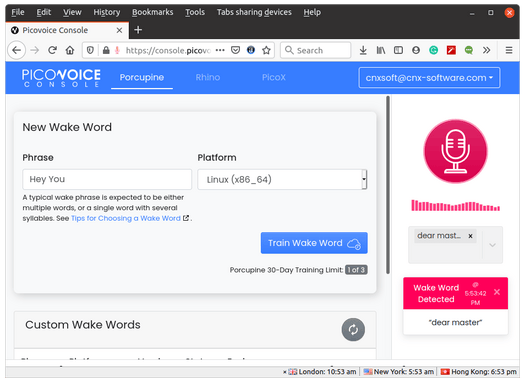
Task: Click the Pocket save icon in address bar
Action: pyautogui.click(x=235, y=50)
